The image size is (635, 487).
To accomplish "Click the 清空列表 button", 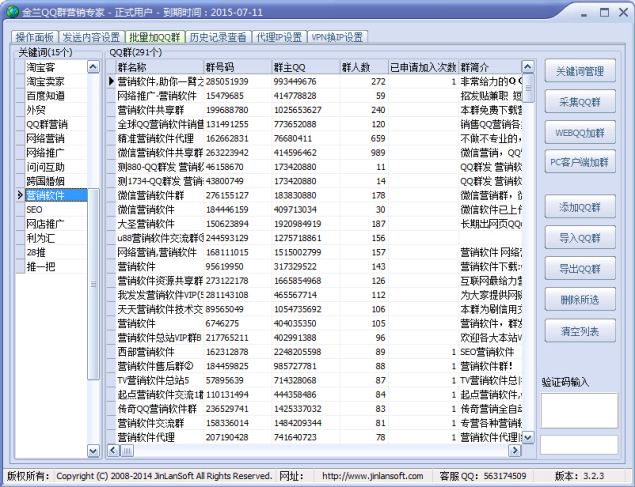I will (x=580, y=331).
